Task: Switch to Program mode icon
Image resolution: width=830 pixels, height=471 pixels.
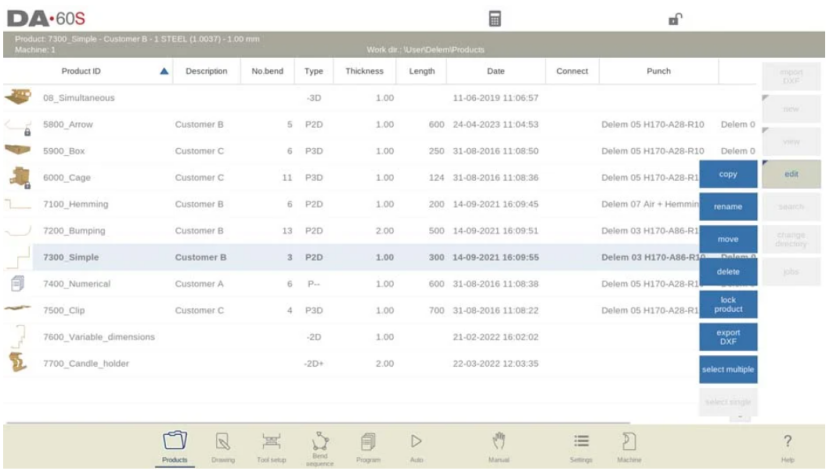Action: (x=368, y=445)
